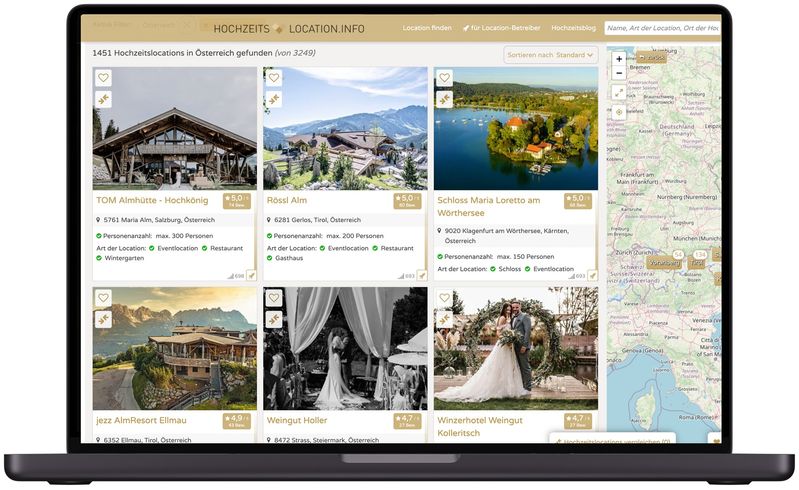Zoom in on the map

click(x=619, y=59)
